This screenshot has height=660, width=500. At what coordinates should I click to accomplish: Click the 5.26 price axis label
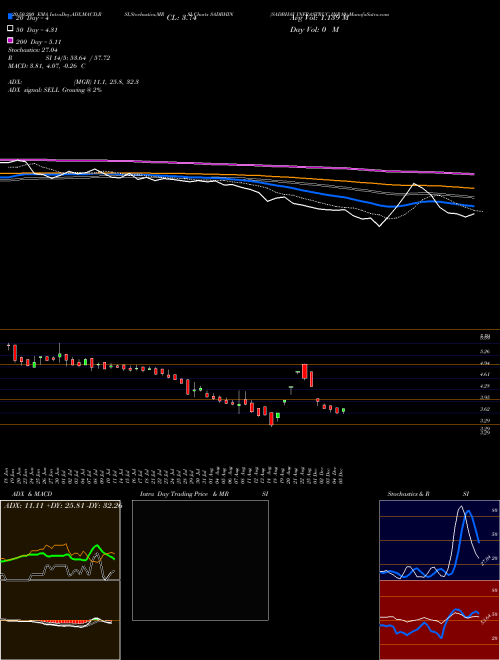tap(484, 351)
